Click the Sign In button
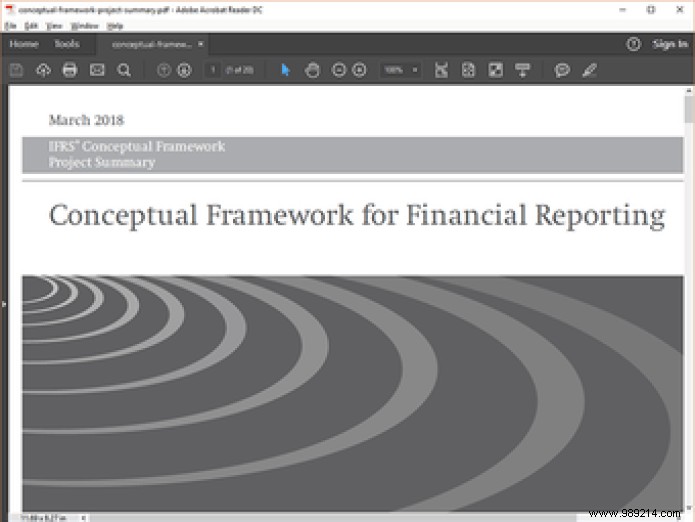695x522 pixels. (x=669, y=44)
